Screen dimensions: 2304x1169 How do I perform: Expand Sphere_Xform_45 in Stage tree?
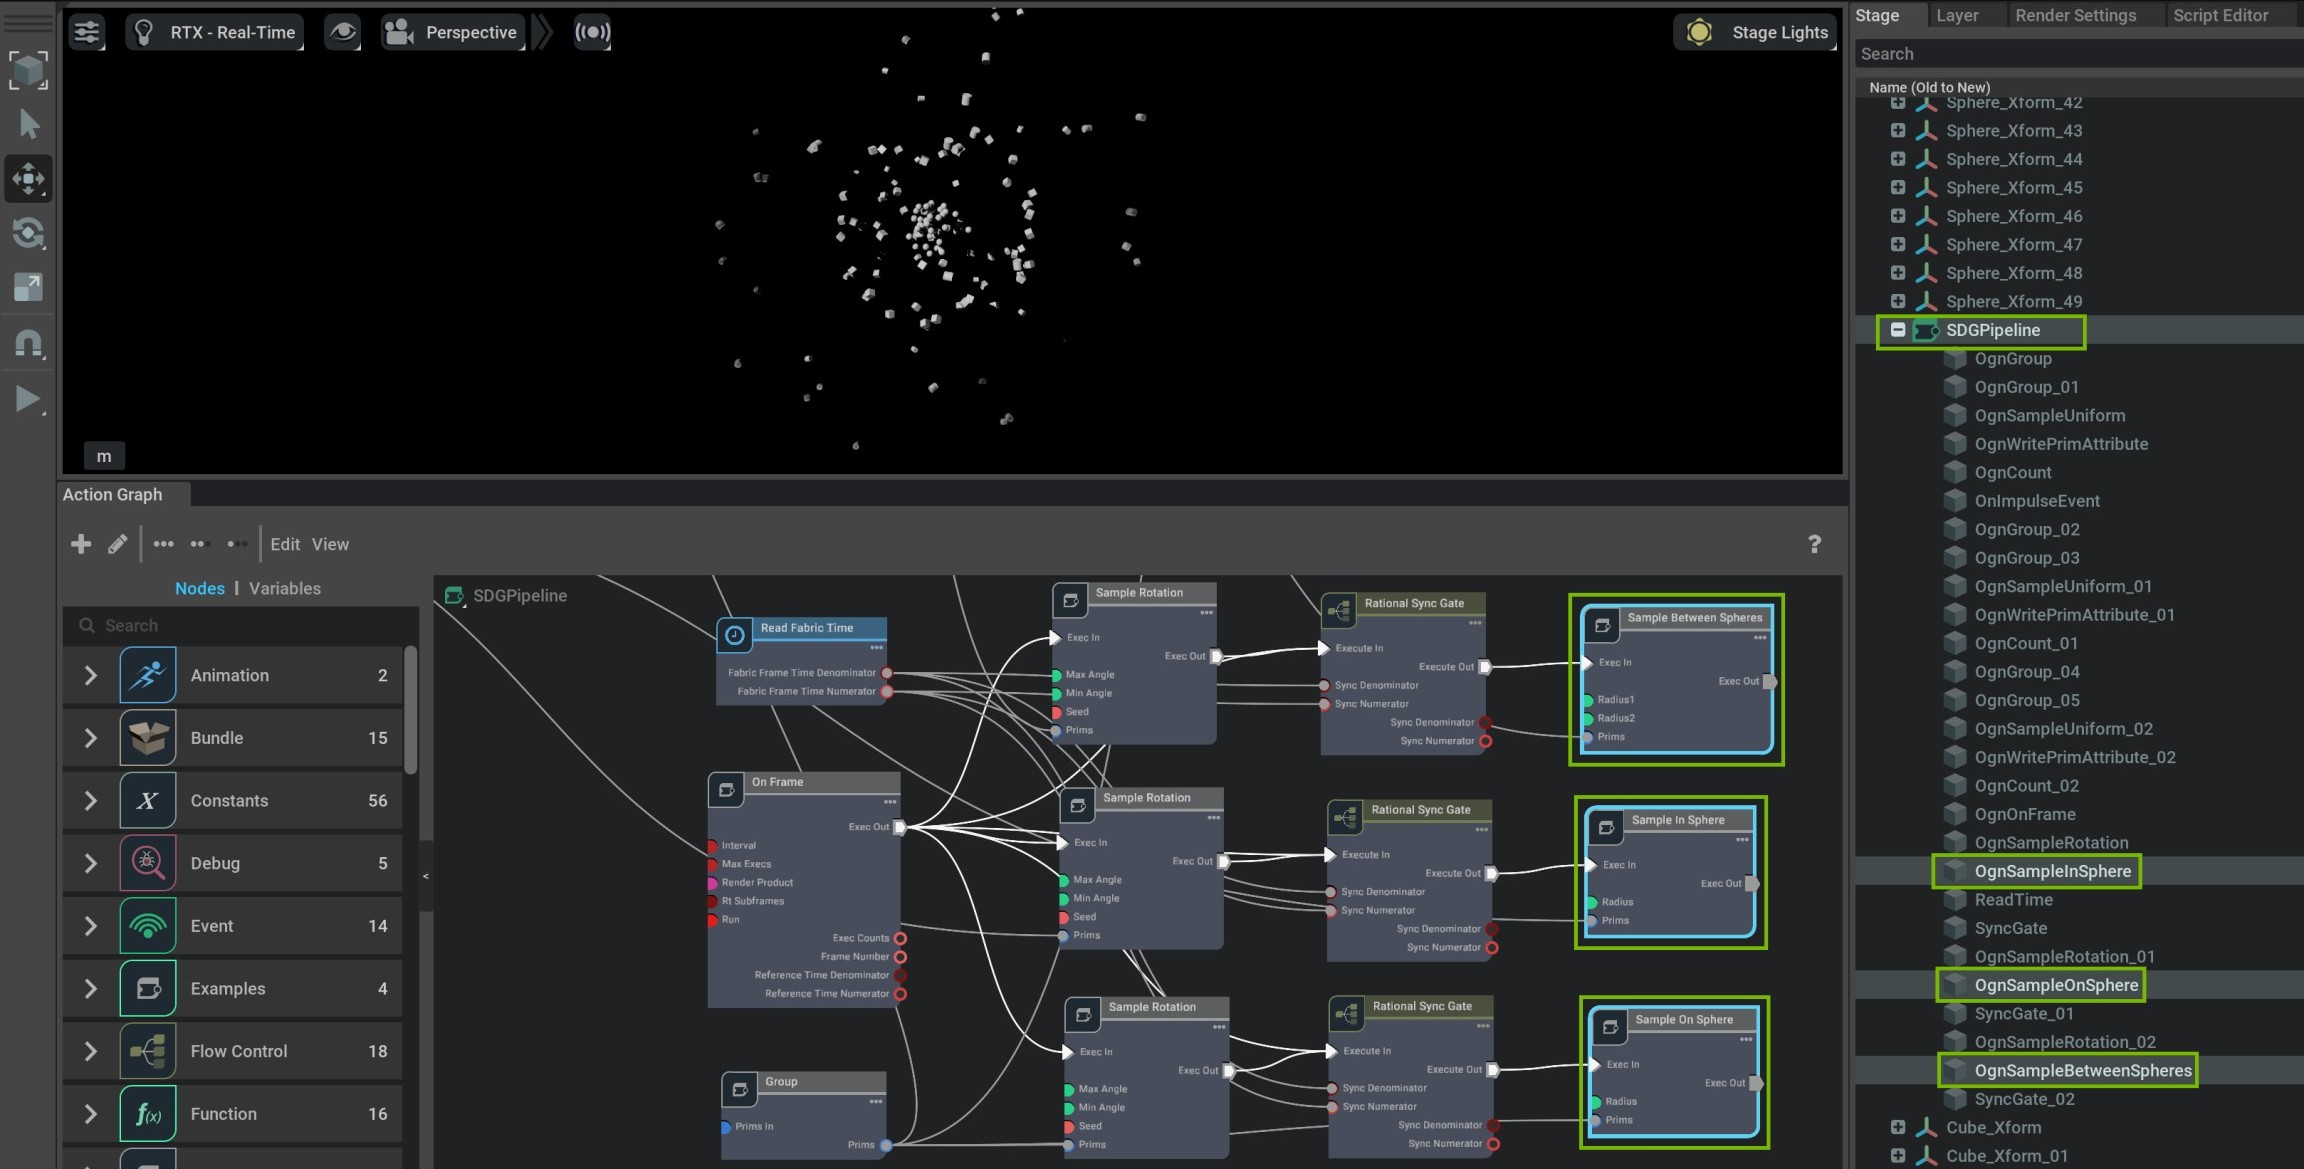coord(1897,188)
